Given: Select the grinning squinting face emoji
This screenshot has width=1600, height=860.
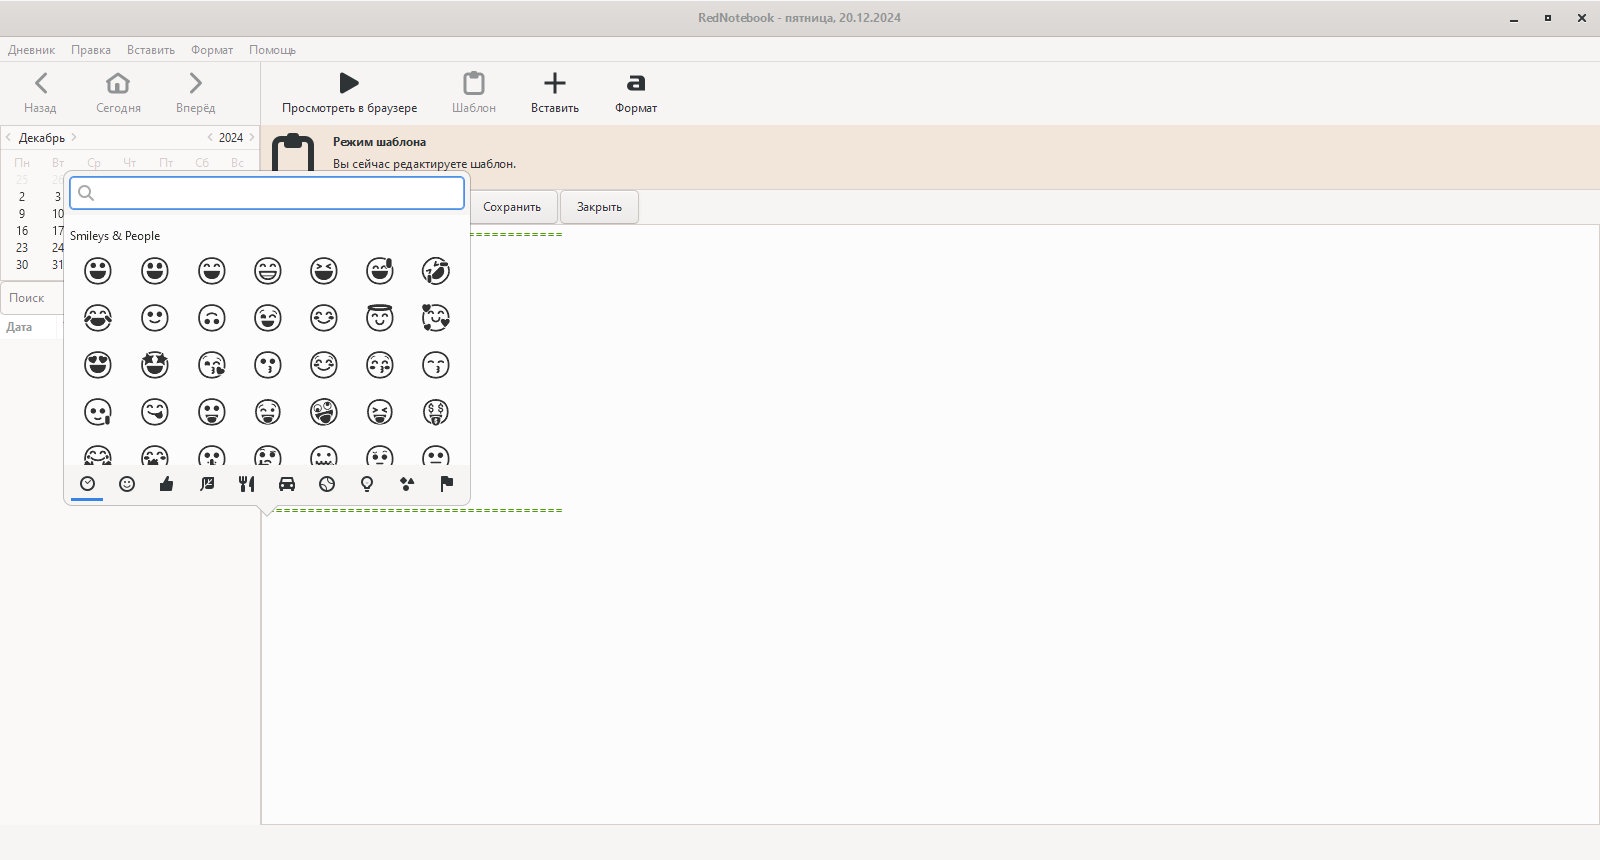Looking at the screenshot, I should click(323, 271).
